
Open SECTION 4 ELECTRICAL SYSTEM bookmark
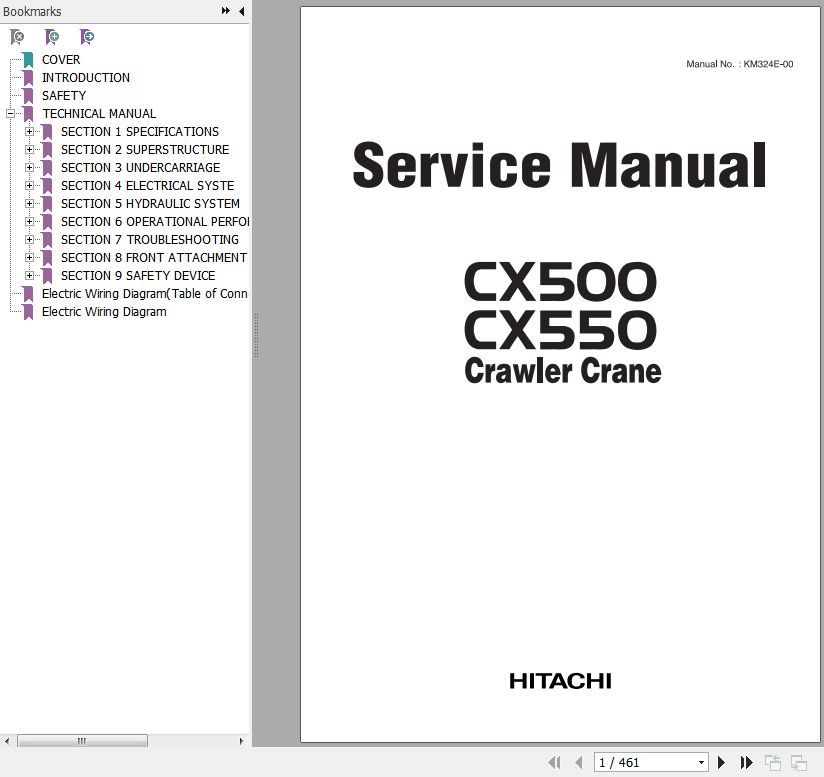point(147,185)
